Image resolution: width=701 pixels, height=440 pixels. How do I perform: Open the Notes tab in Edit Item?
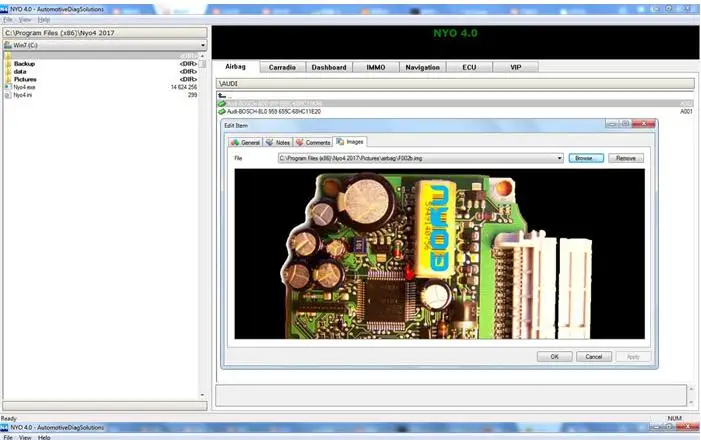pos(278,143)
